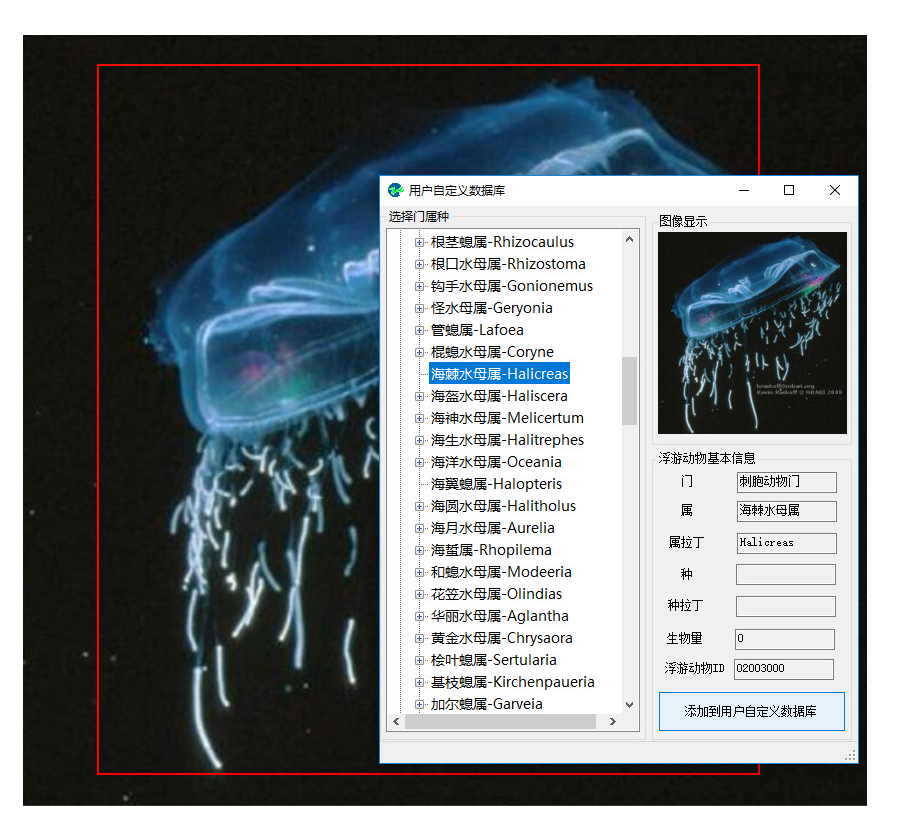Expand the 钩手水母属-Gonionemus node
Screen dimensions: 913x831
[x=420, y=286]
